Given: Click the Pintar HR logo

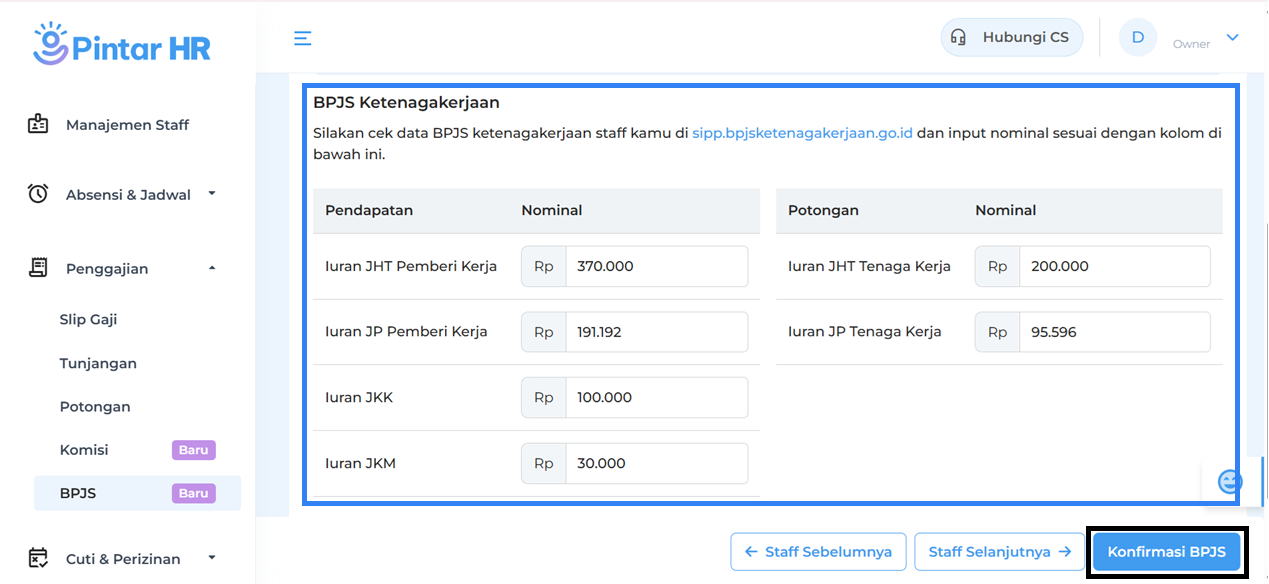Looking at the screenshot, I should click(121, 44).
